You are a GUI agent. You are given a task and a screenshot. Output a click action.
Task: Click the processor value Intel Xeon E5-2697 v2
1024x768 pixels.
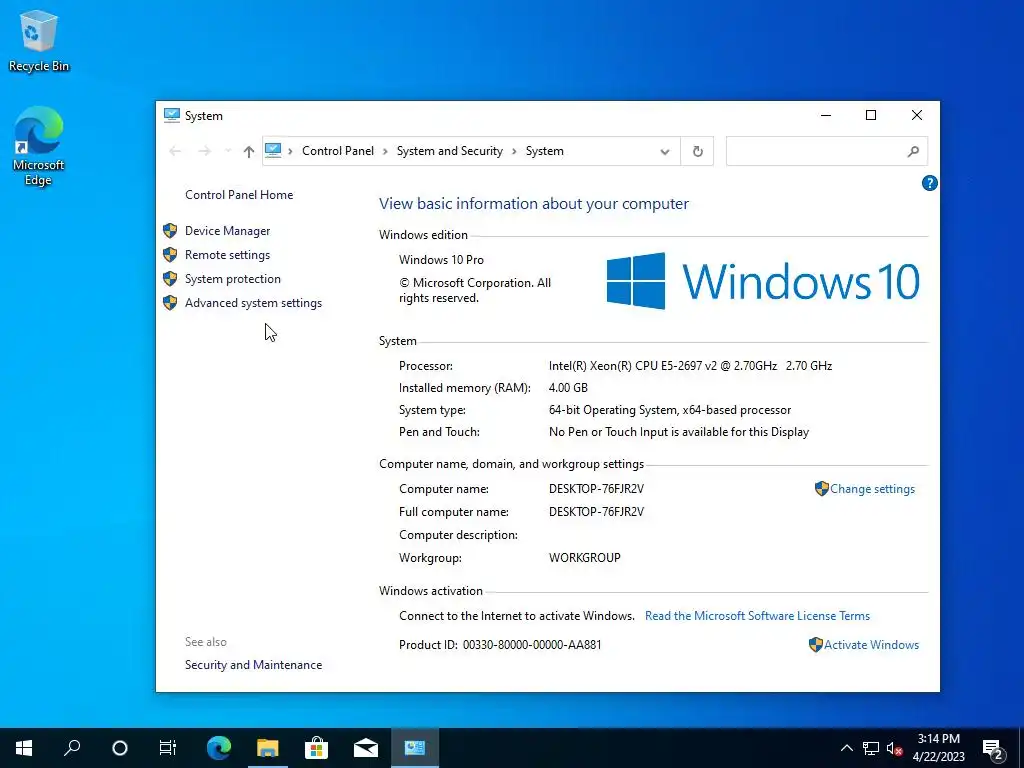pos(690,366)
